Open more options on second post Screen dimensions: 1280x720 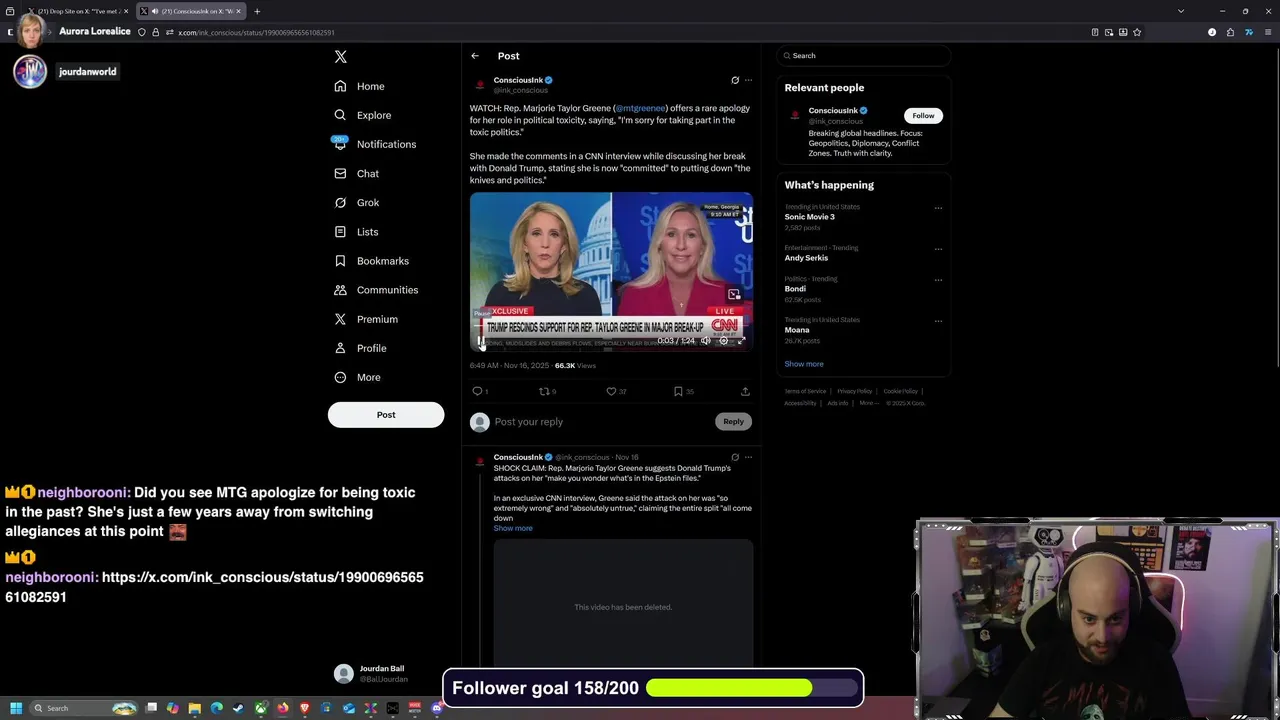748,457
